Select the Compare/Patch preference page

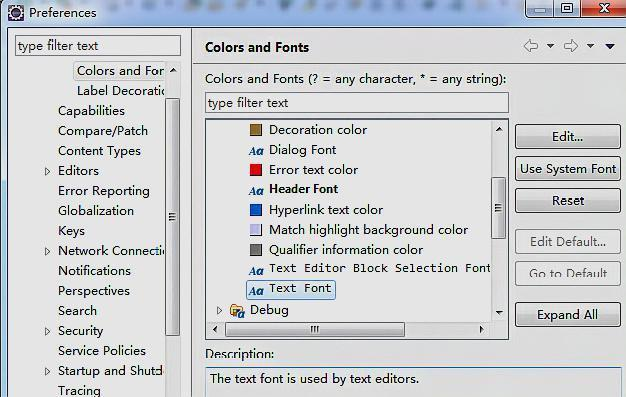[103, 131]
